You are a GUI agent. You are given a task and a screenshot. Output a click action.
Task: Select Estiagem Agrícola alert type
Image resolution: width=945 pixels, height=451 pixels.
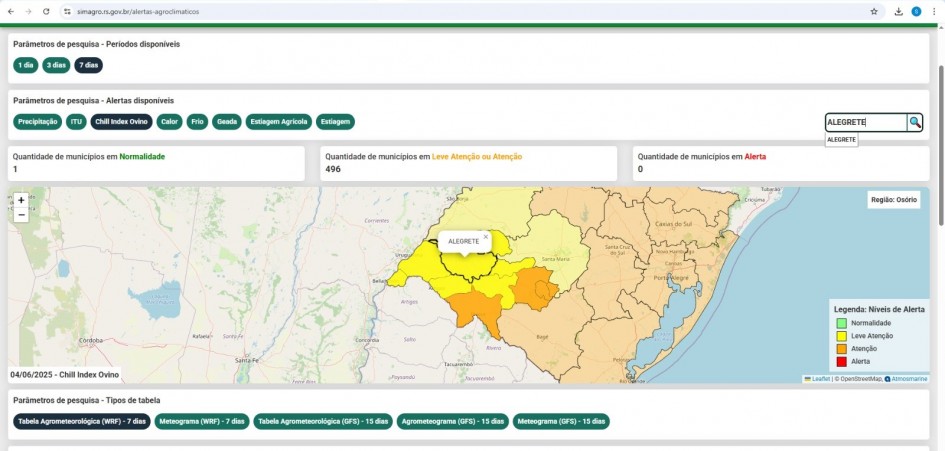click(279, 122)
